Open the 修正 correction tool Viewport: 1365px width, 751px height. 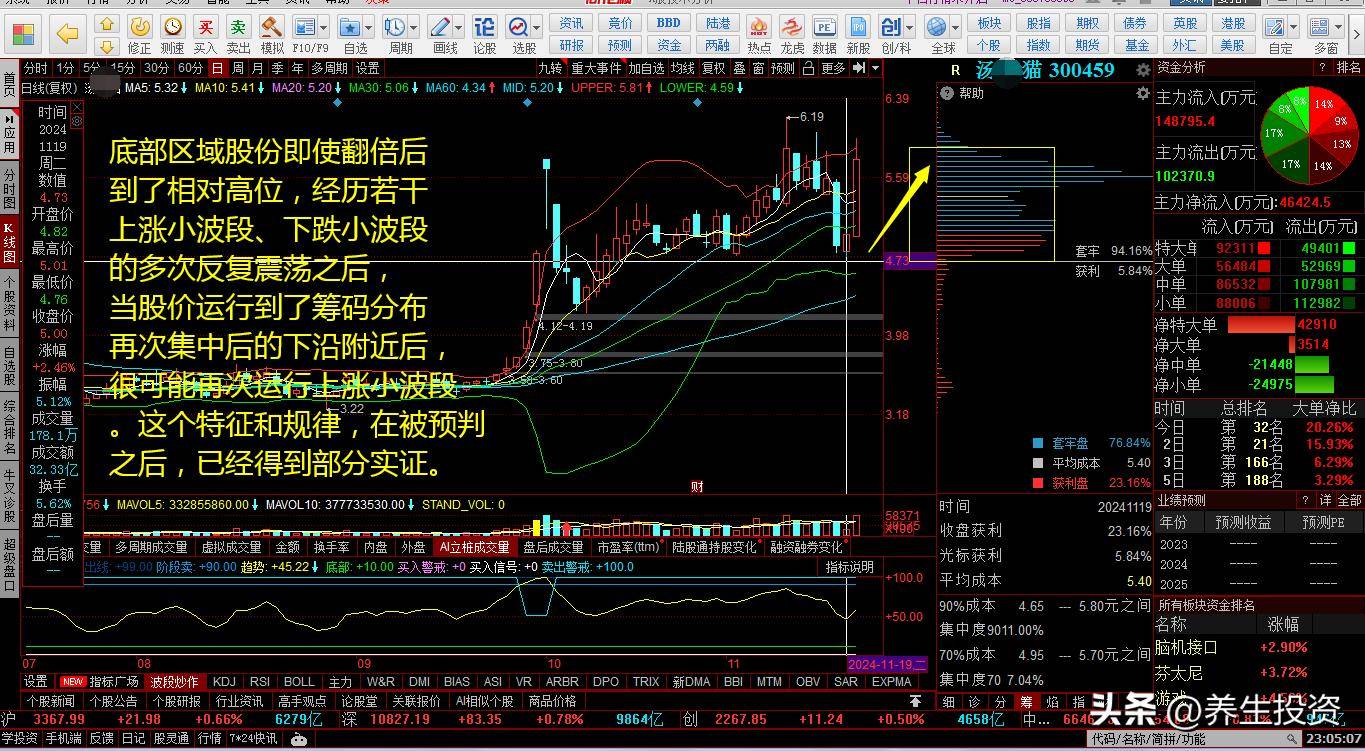point(140,35)
